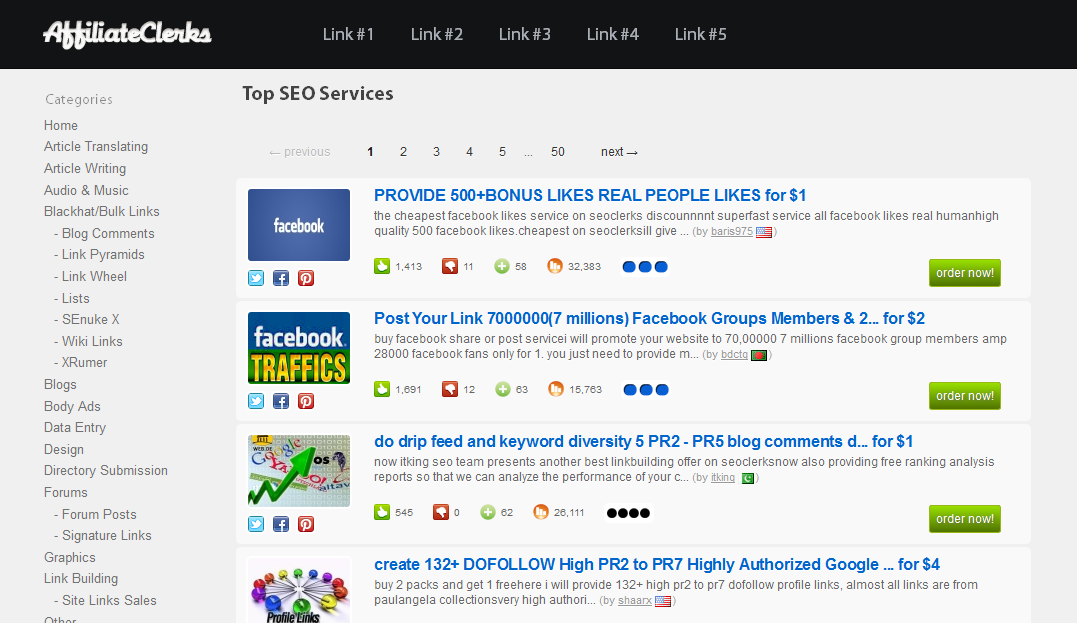Viewport: 1077px width, 623px height.
Task: Share the first listing on Twitter
Action: click(x=256, y=277)
